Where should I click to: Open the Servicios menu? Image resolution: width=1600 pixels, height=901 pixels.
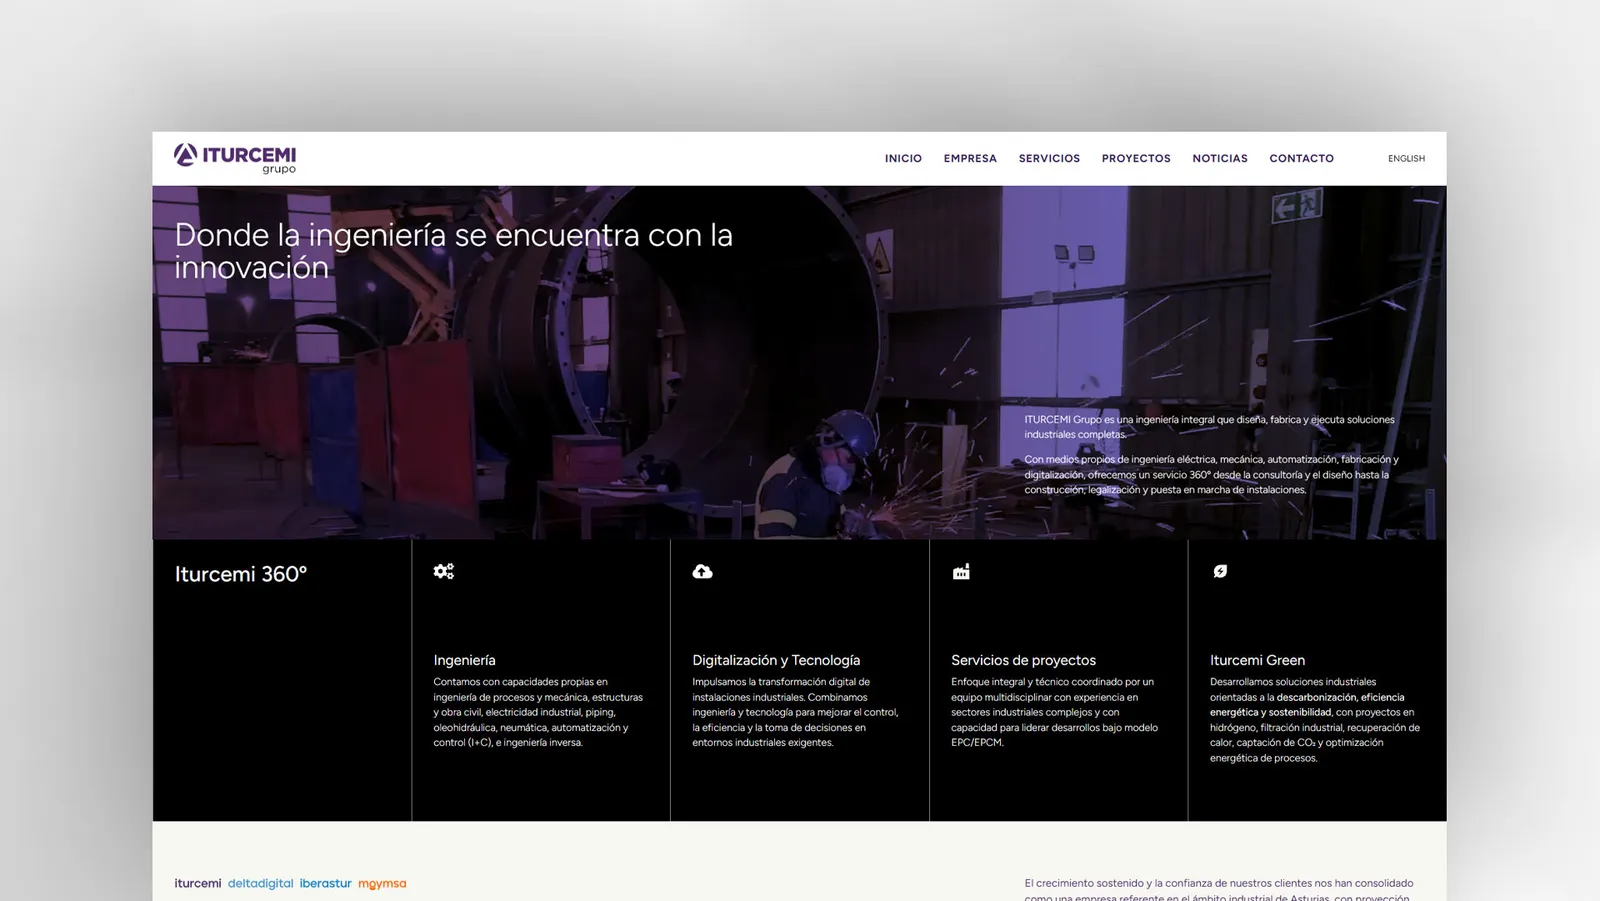coord(1049,158)
